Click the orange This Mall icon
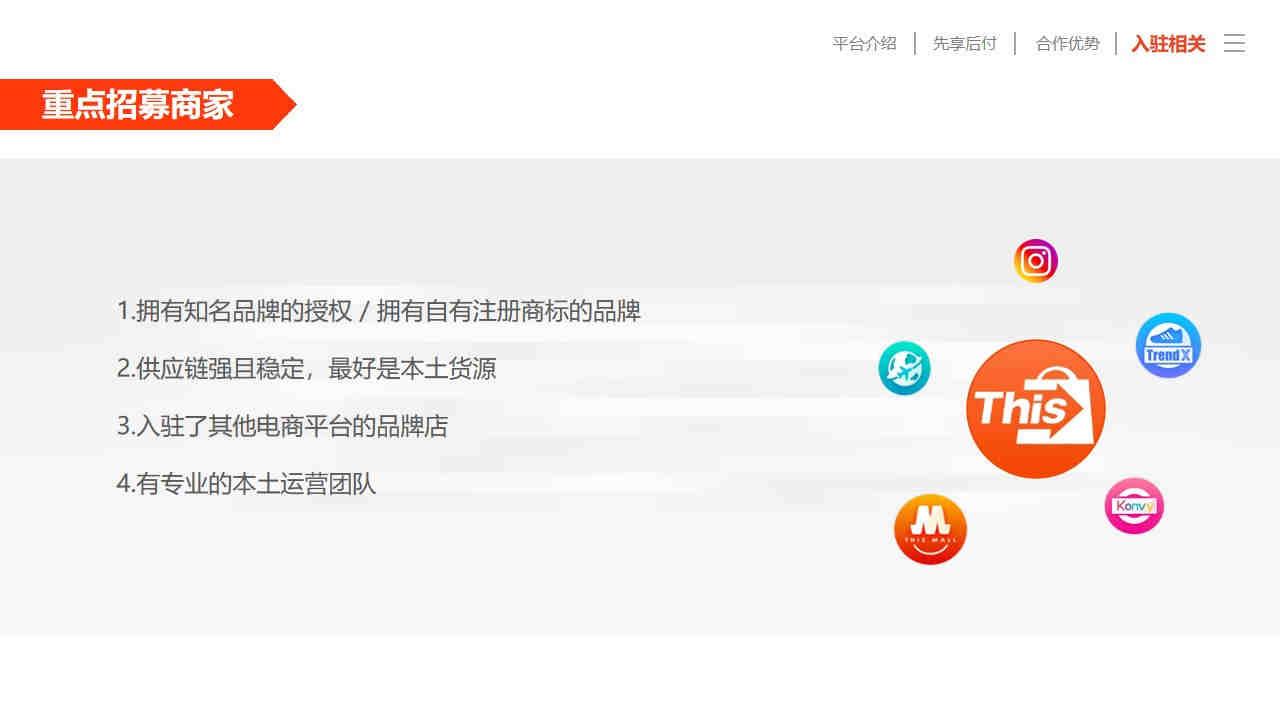 [x=930, y=530]
